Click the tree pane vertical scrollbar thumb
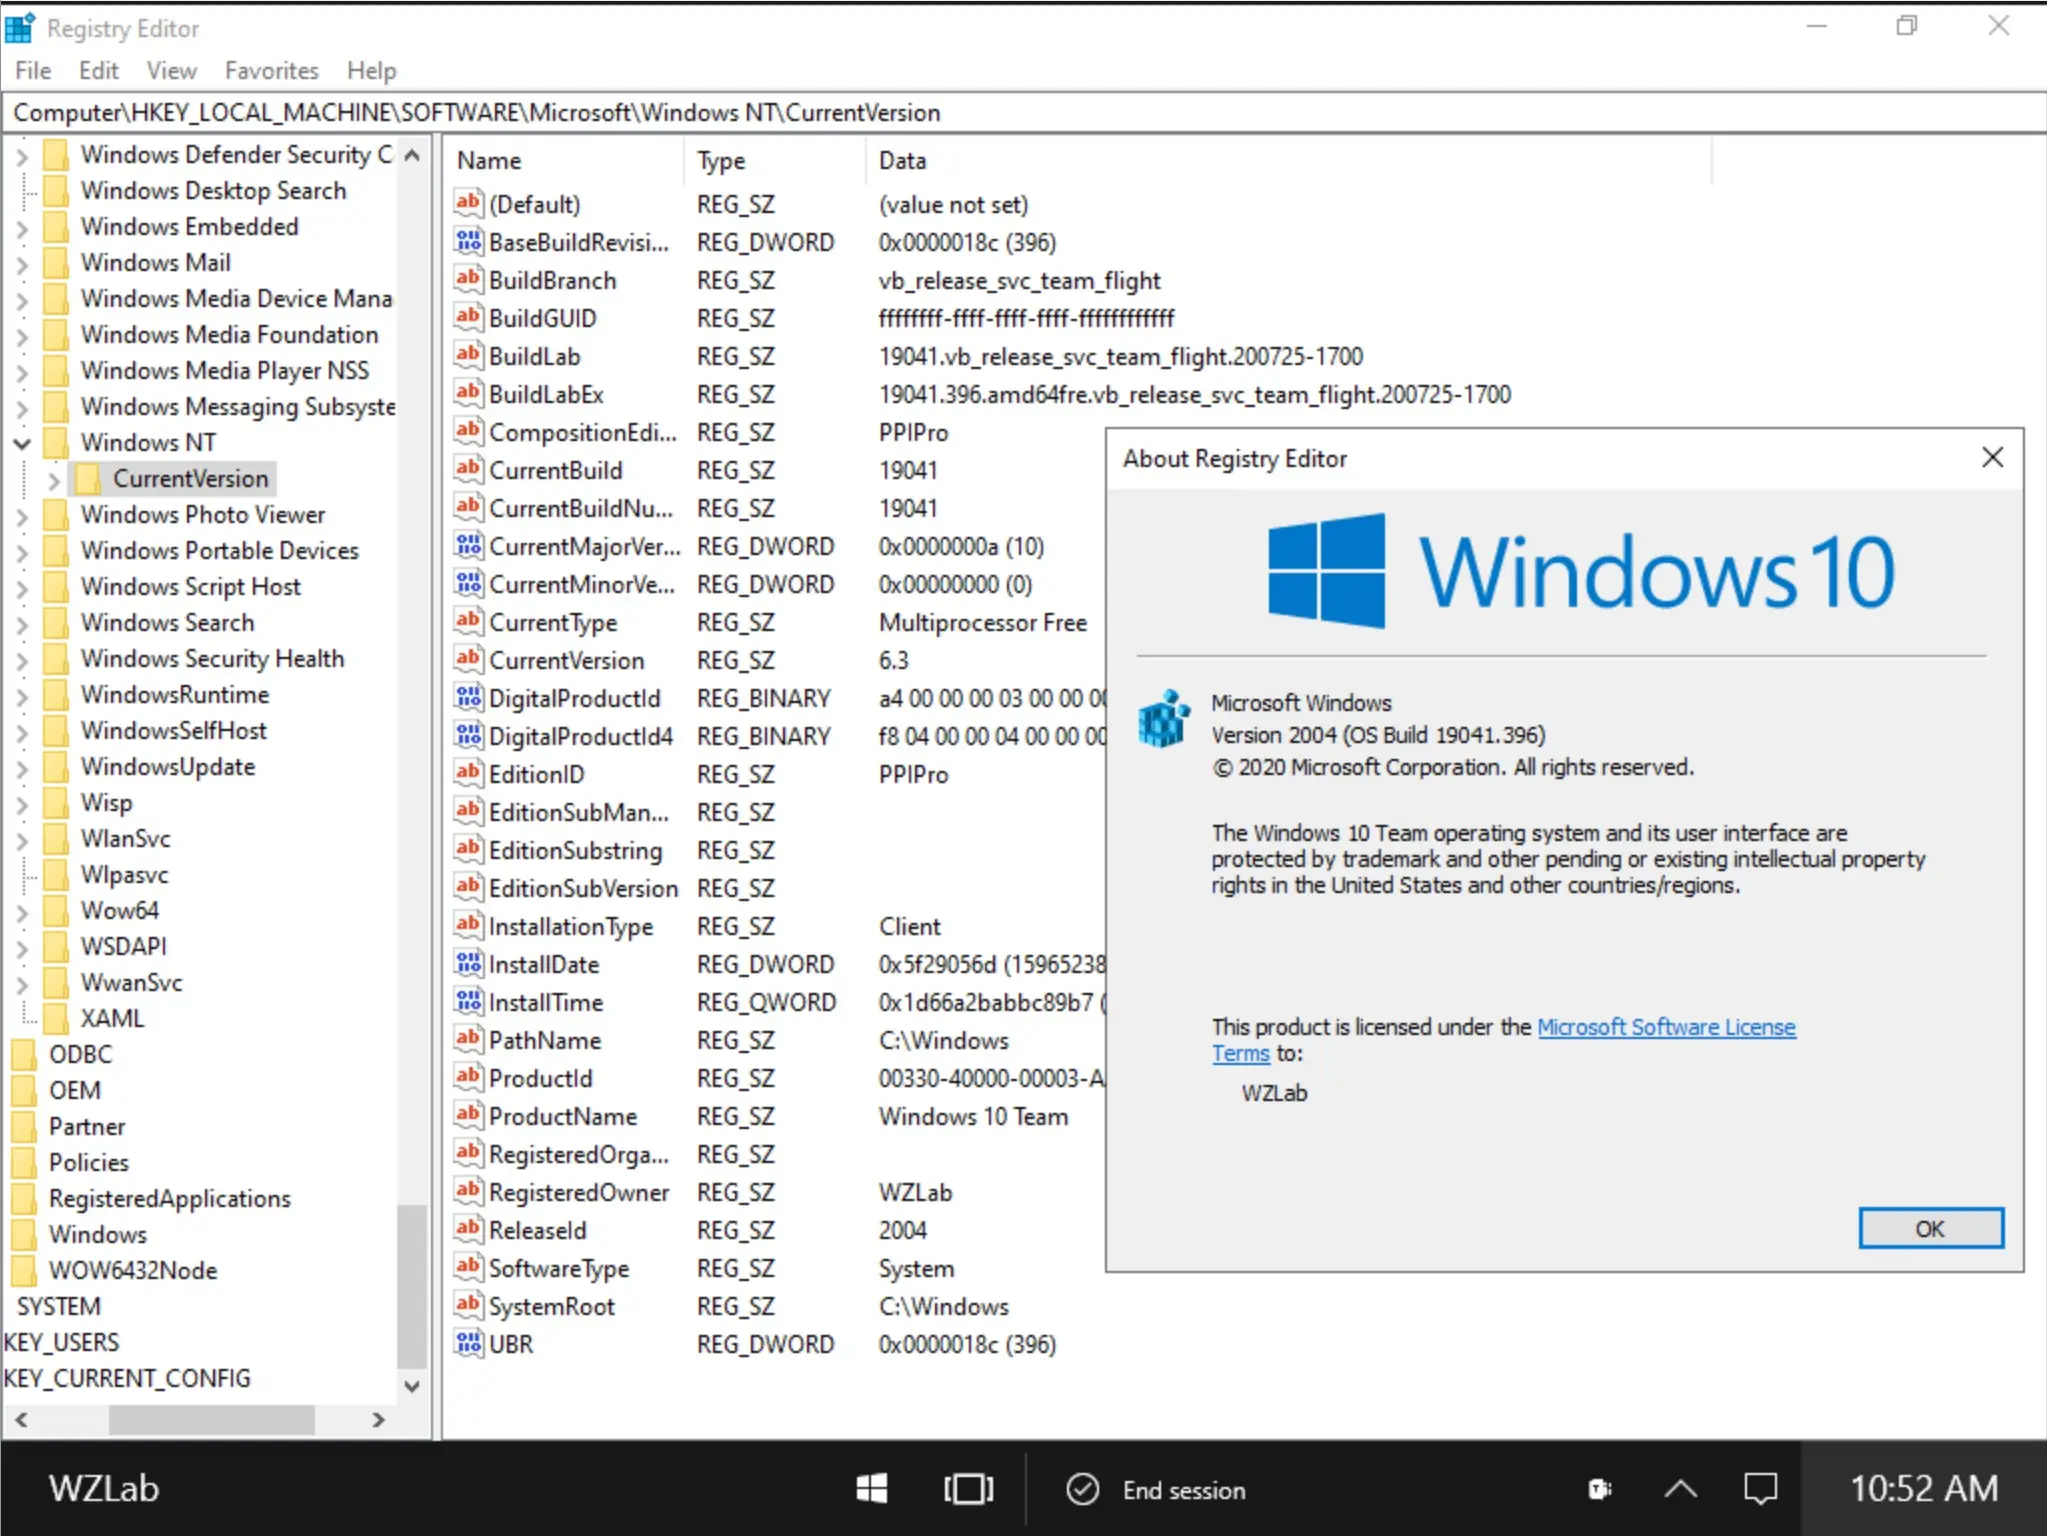 coord(411,1286)
